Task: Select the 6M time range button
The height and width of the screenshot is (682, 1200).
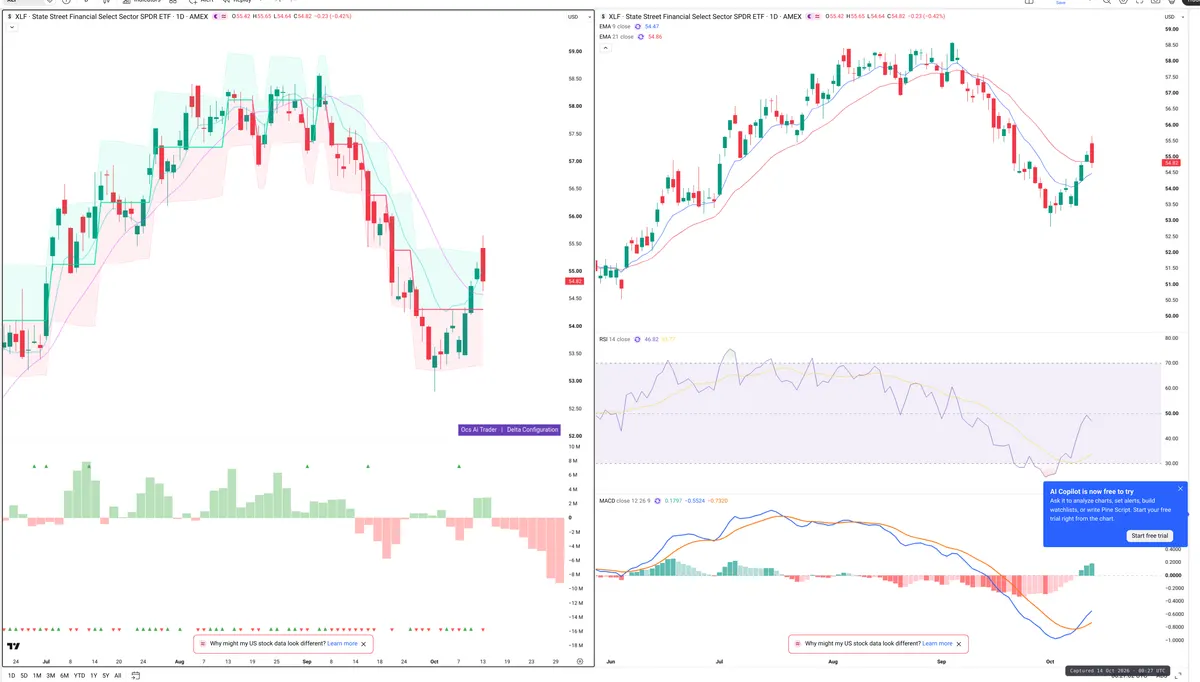Action: click(64, 676)
